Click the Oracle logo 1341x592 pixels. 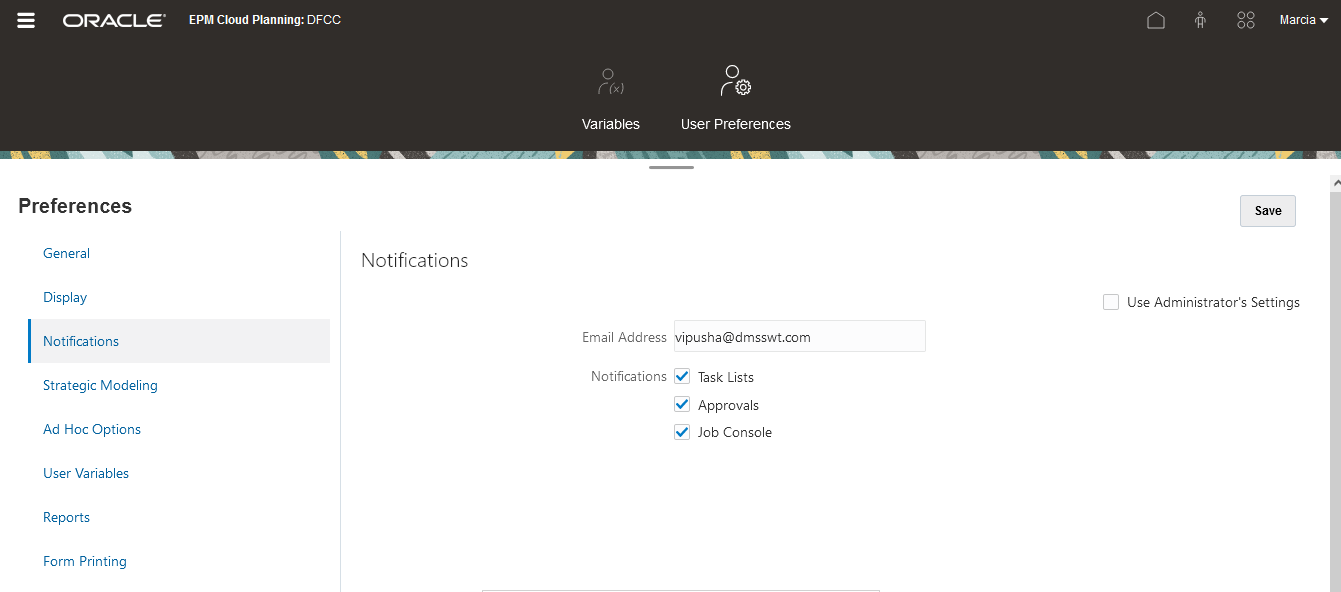(x=114, y=20)
